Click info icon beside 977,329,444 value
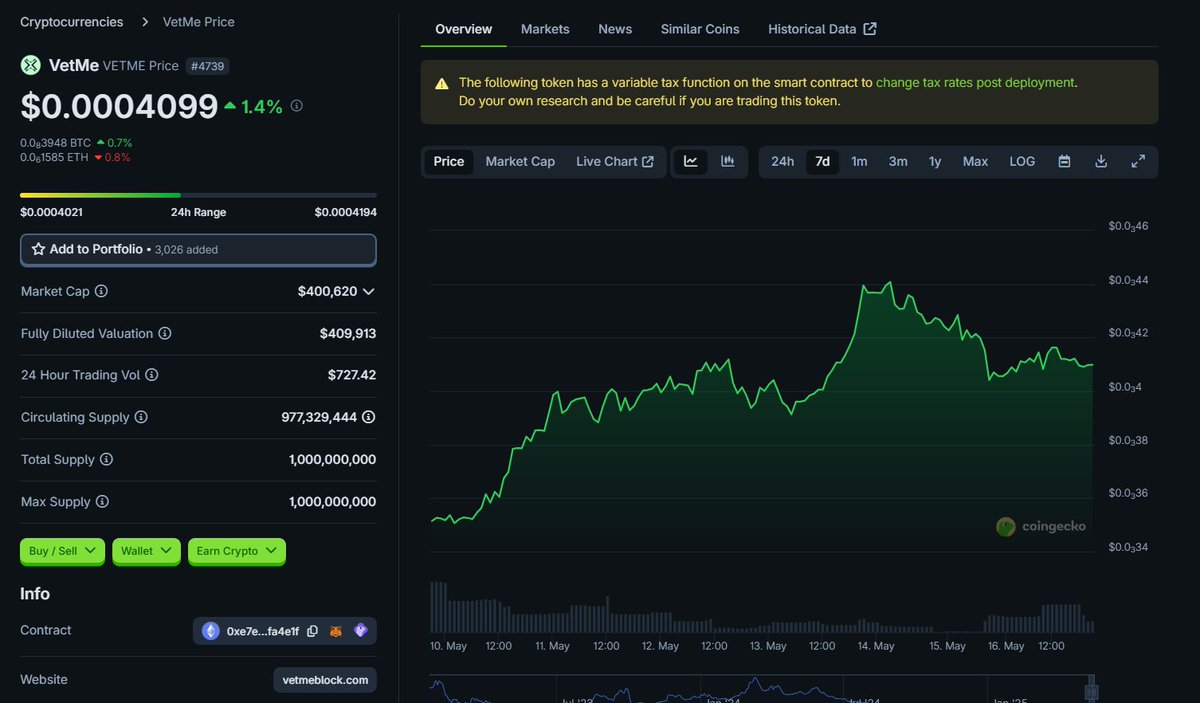1200x703 pixels. pos(369,417)
